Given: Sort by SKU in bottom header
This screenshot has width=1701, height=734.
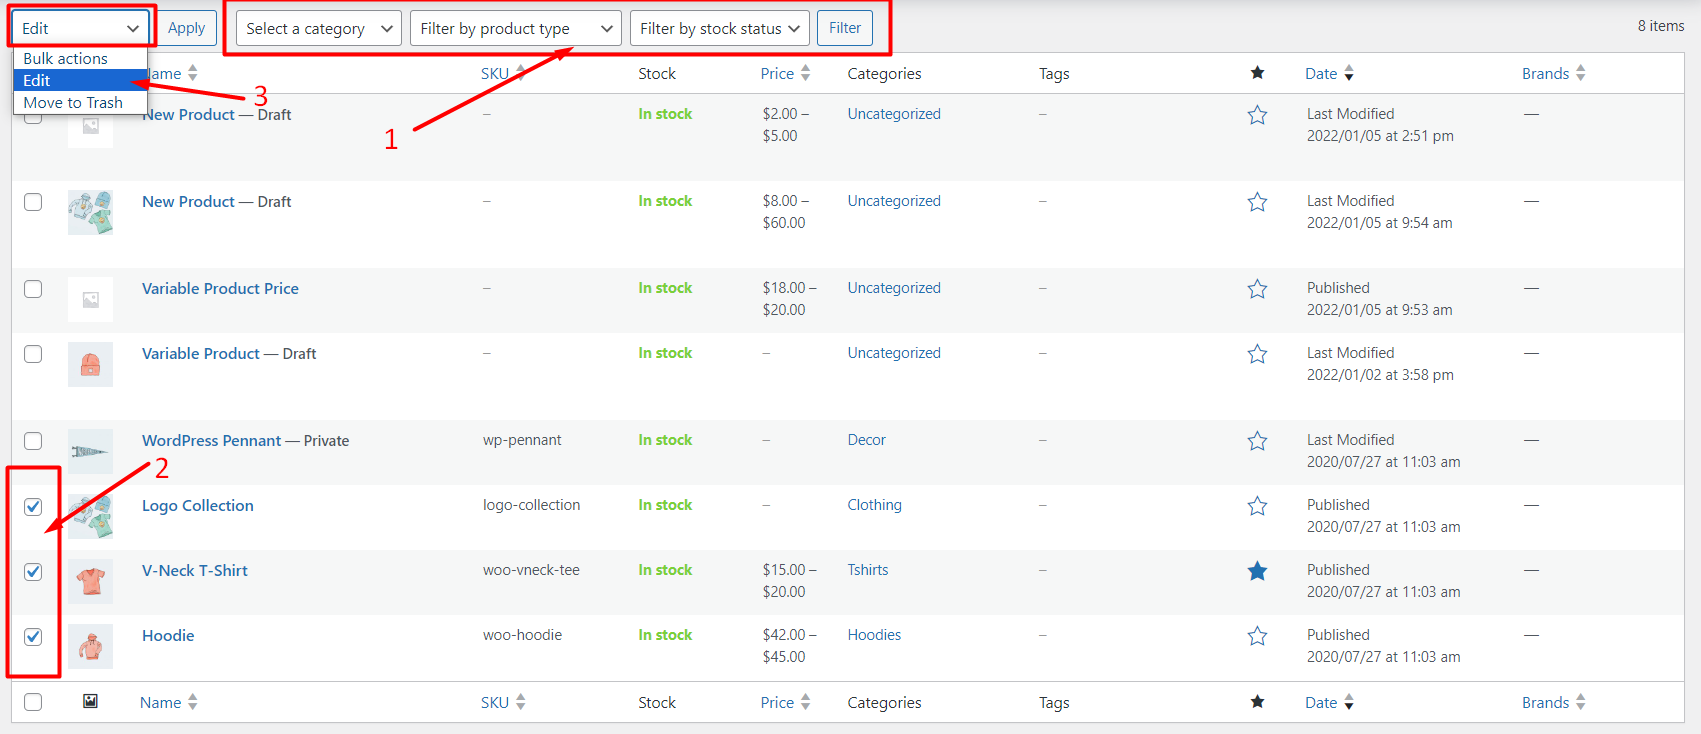Looking at the screenshot, I should point(503,702).
